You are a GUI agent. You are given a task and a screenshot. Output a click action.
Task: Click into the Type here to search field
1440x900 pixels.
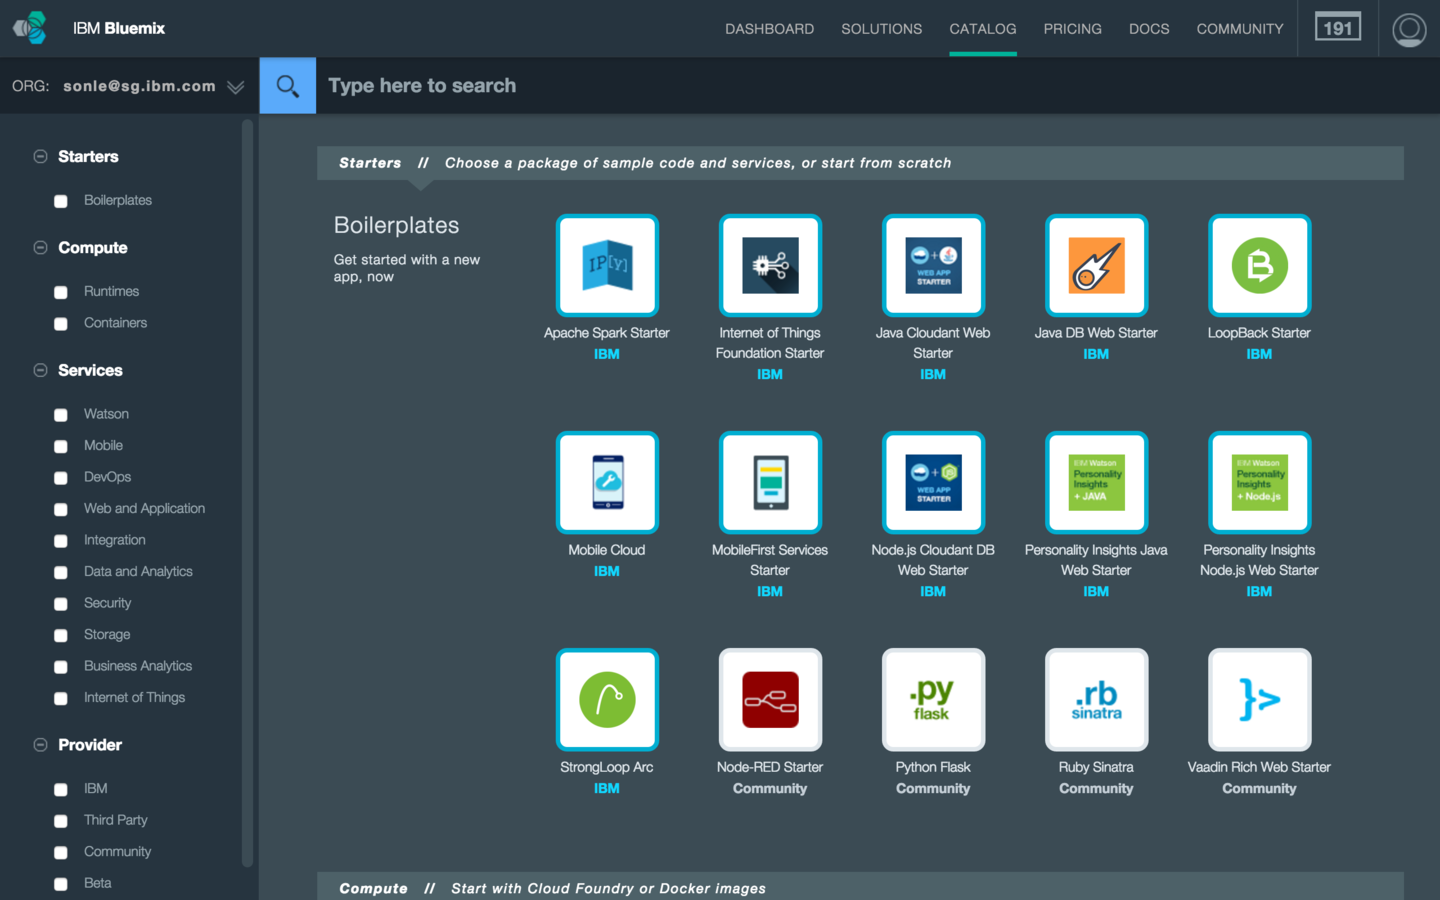pos(878,86)
